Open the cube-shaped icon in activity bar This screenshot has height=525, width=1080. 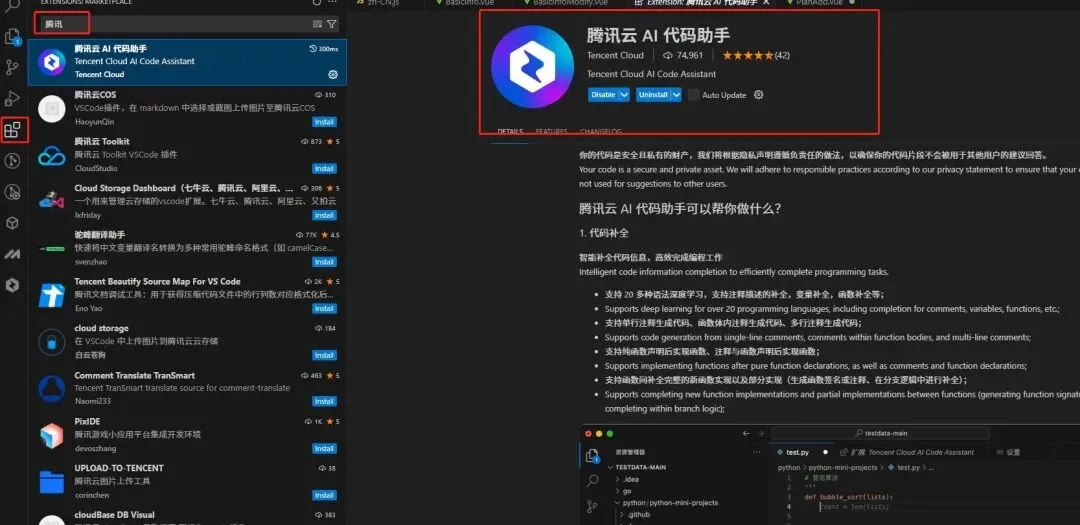click(13, 223)
